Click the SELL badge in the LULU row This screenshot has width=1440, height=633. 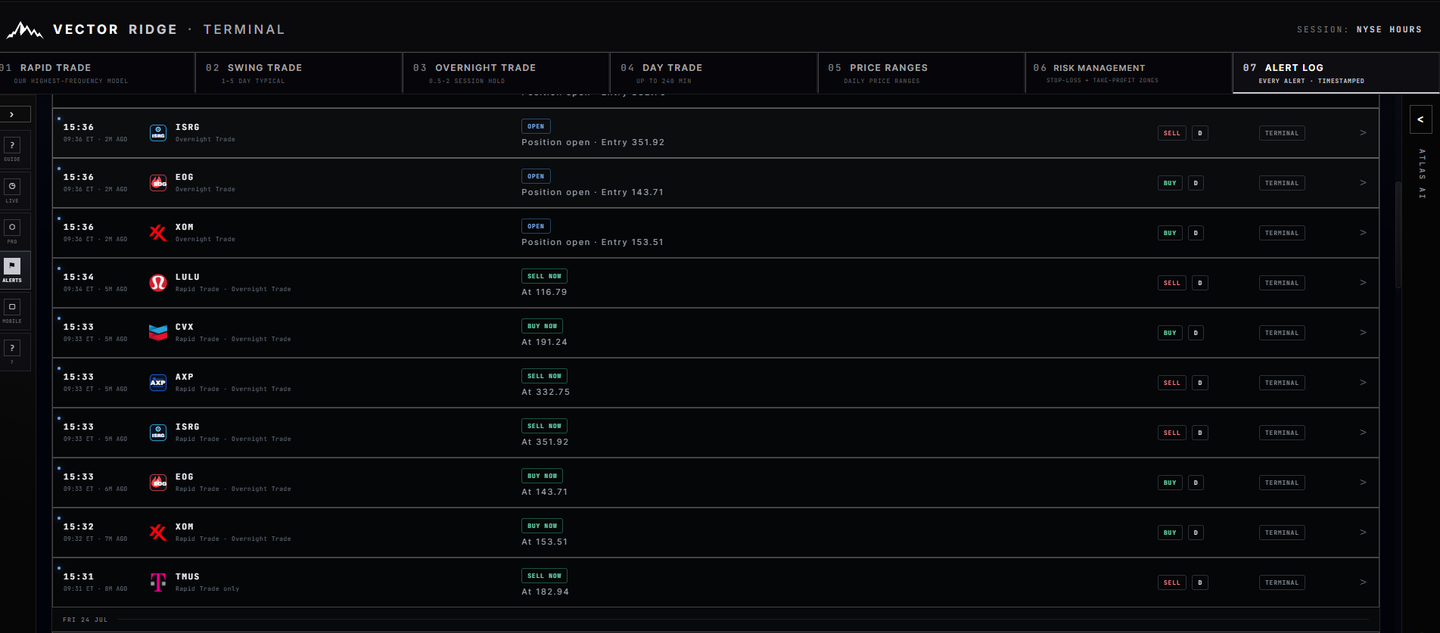coord(1172,283)
